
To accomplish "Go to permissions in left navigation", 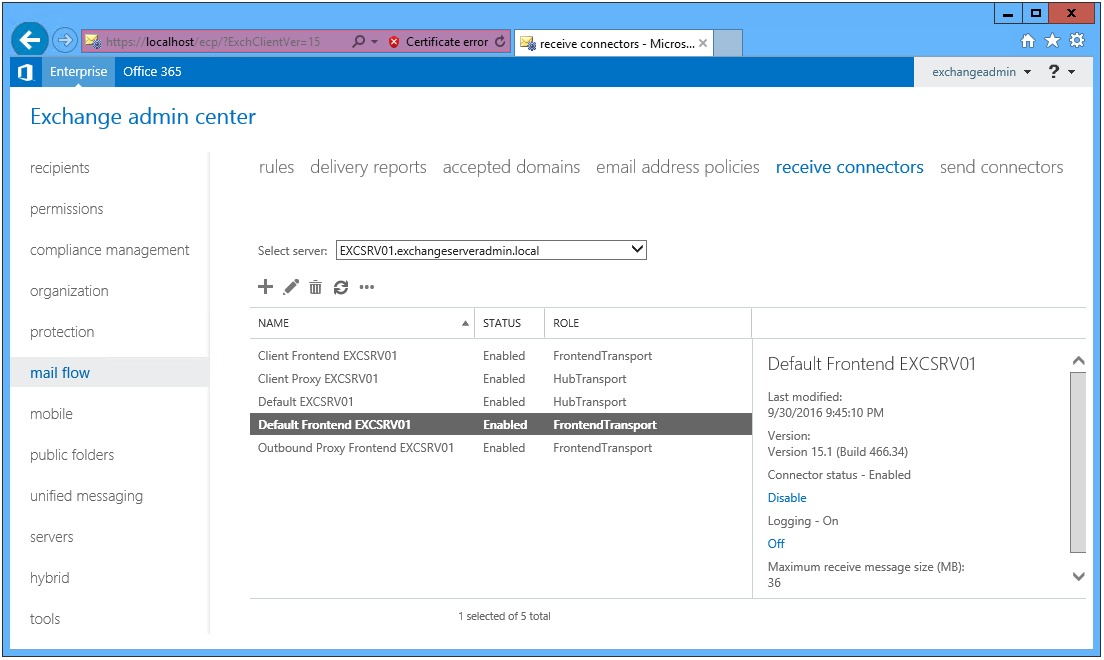I will [x=66, y=208].
